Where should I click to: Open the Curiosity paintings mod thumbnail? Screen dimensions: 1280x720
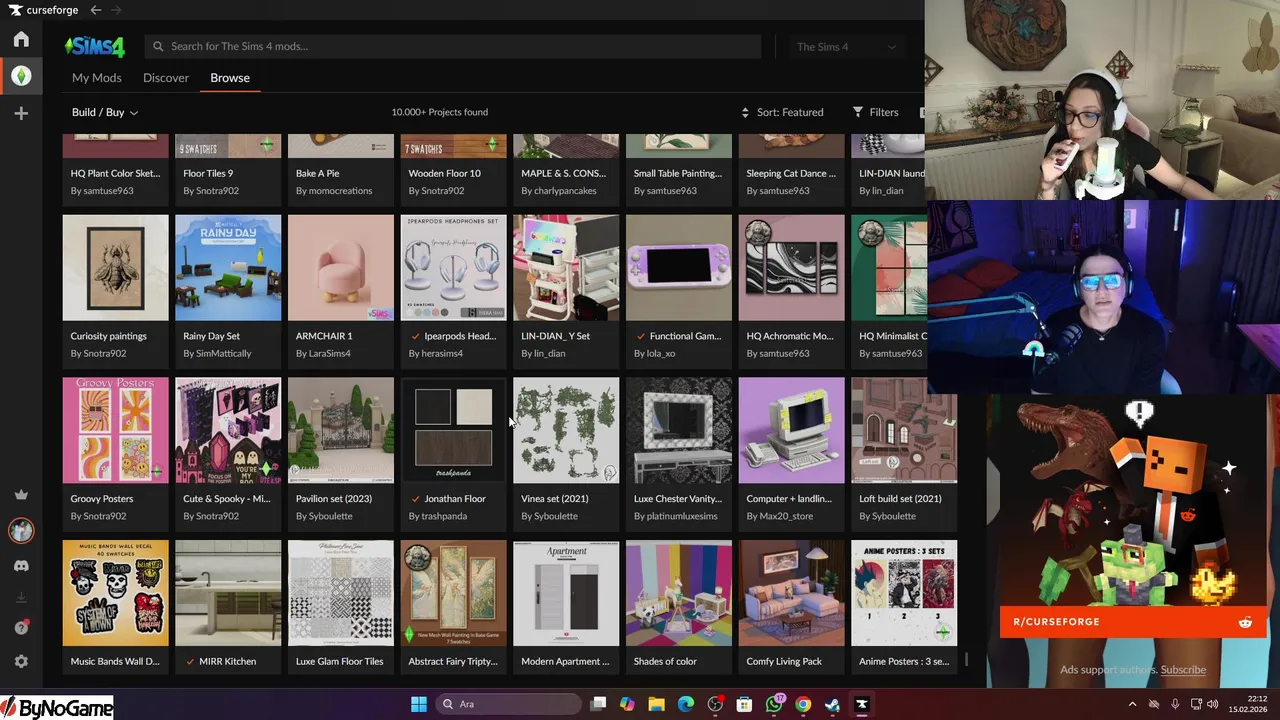(116, 268)
